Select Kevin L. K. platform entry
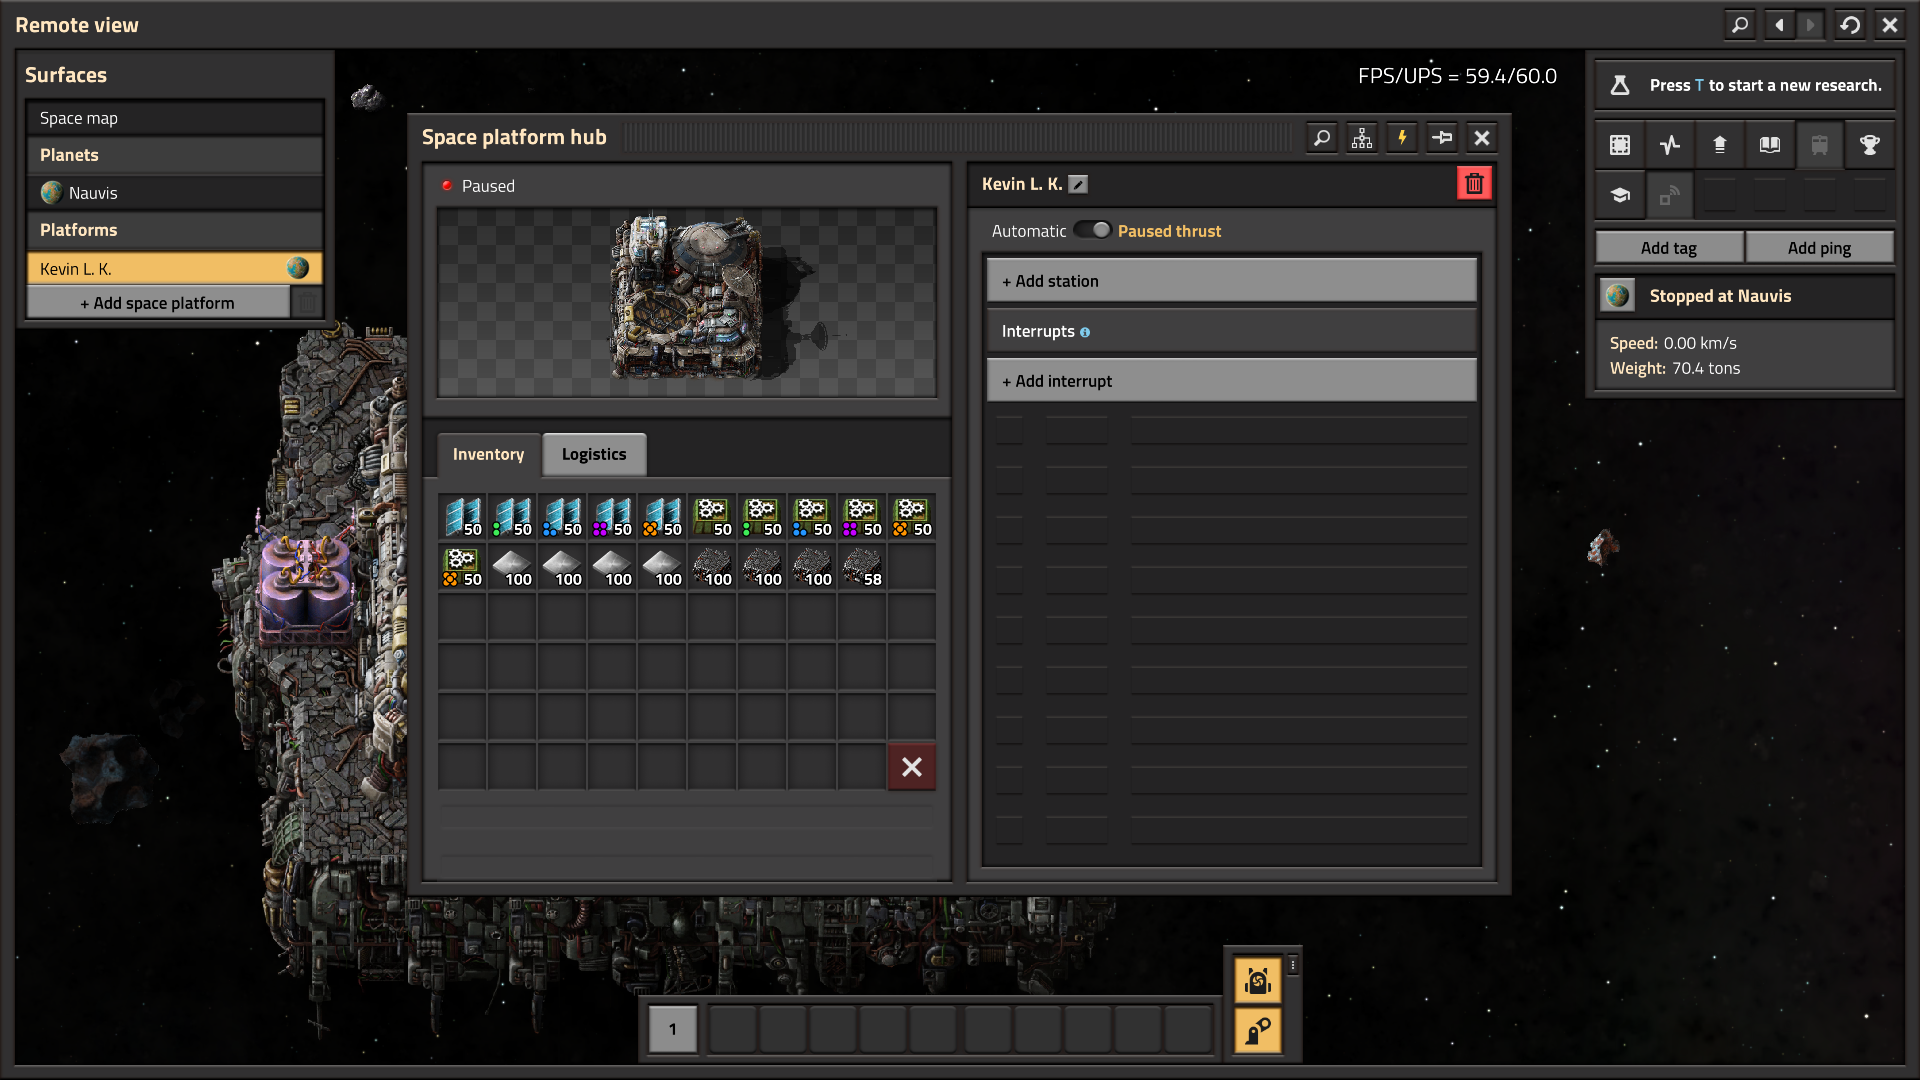The image size is (1920, 1080). point(175,268)
